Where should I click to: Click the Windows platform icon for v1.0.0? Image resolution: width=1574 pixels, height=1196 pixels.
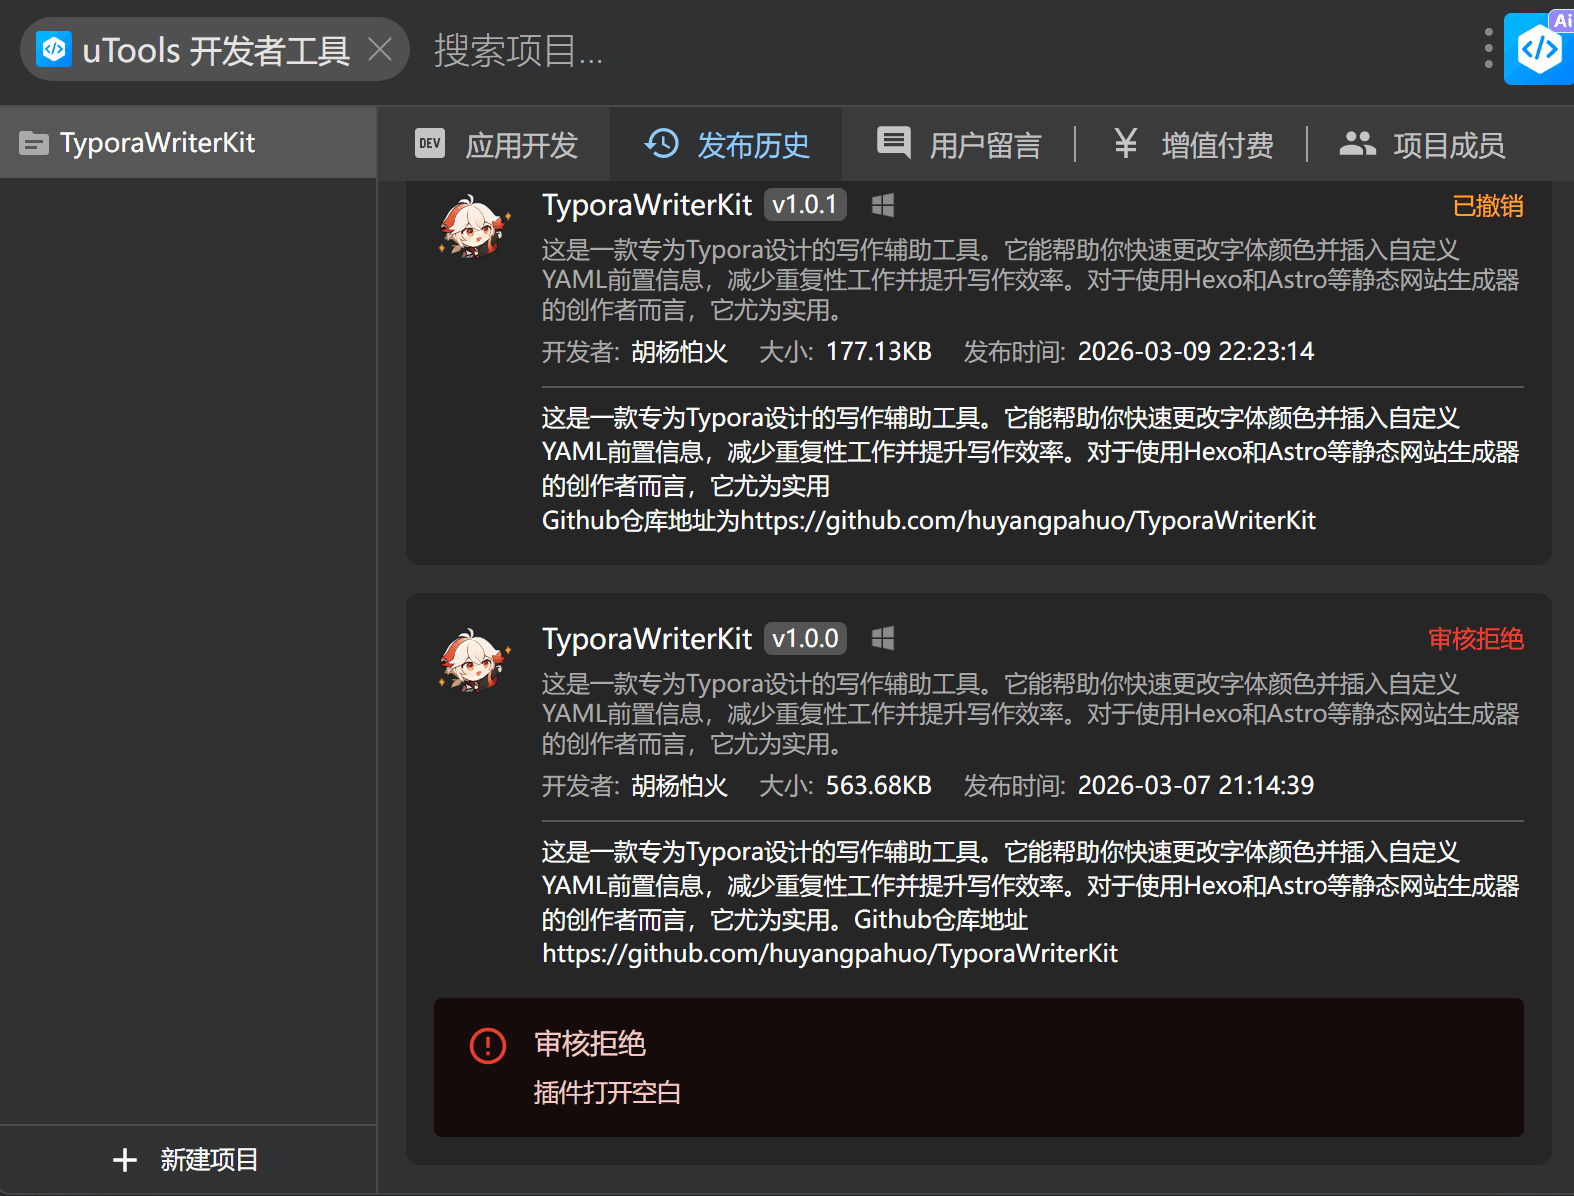882,639
